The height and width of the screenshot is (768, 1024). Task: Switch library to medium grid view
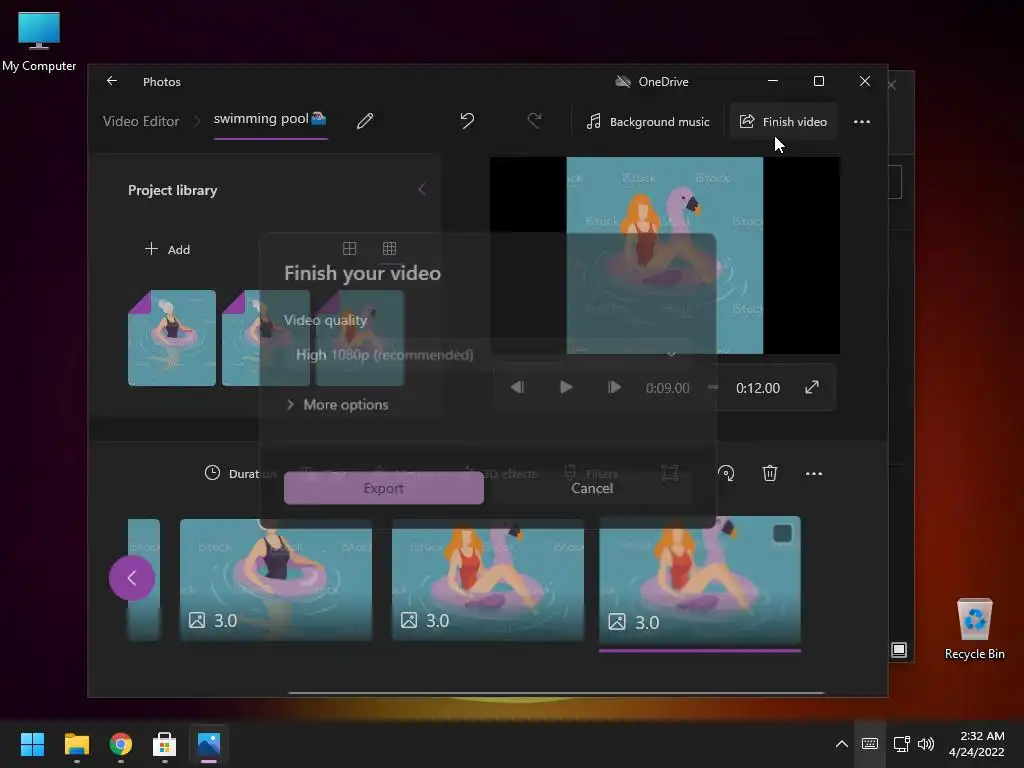(349, 248)
